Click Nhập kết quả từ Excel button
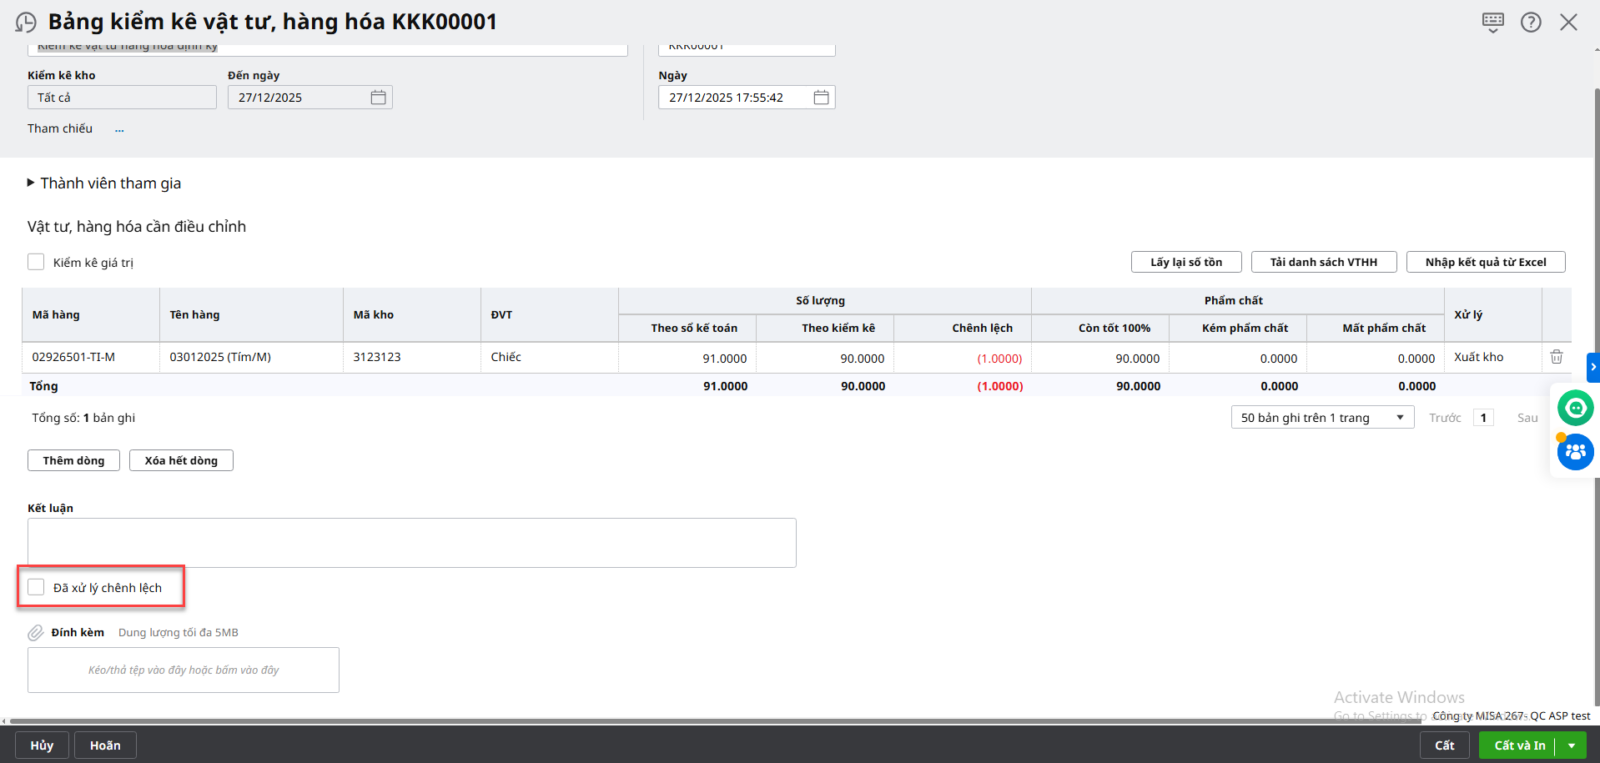Image resolution: width=1600 pixels, height=763 pixels. click(x=1485, y=262)
